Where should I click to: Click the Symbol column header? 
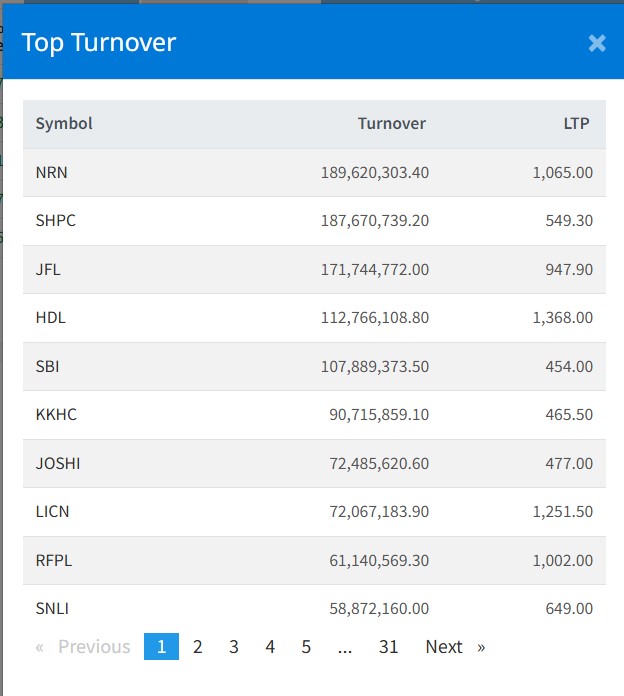(x=64, y=124)
